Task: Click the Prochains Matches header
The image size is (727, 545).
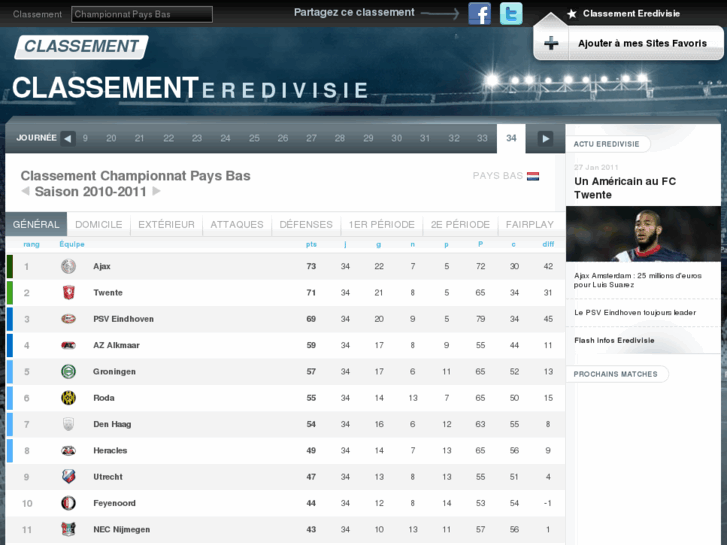Action: coord(616,374)
